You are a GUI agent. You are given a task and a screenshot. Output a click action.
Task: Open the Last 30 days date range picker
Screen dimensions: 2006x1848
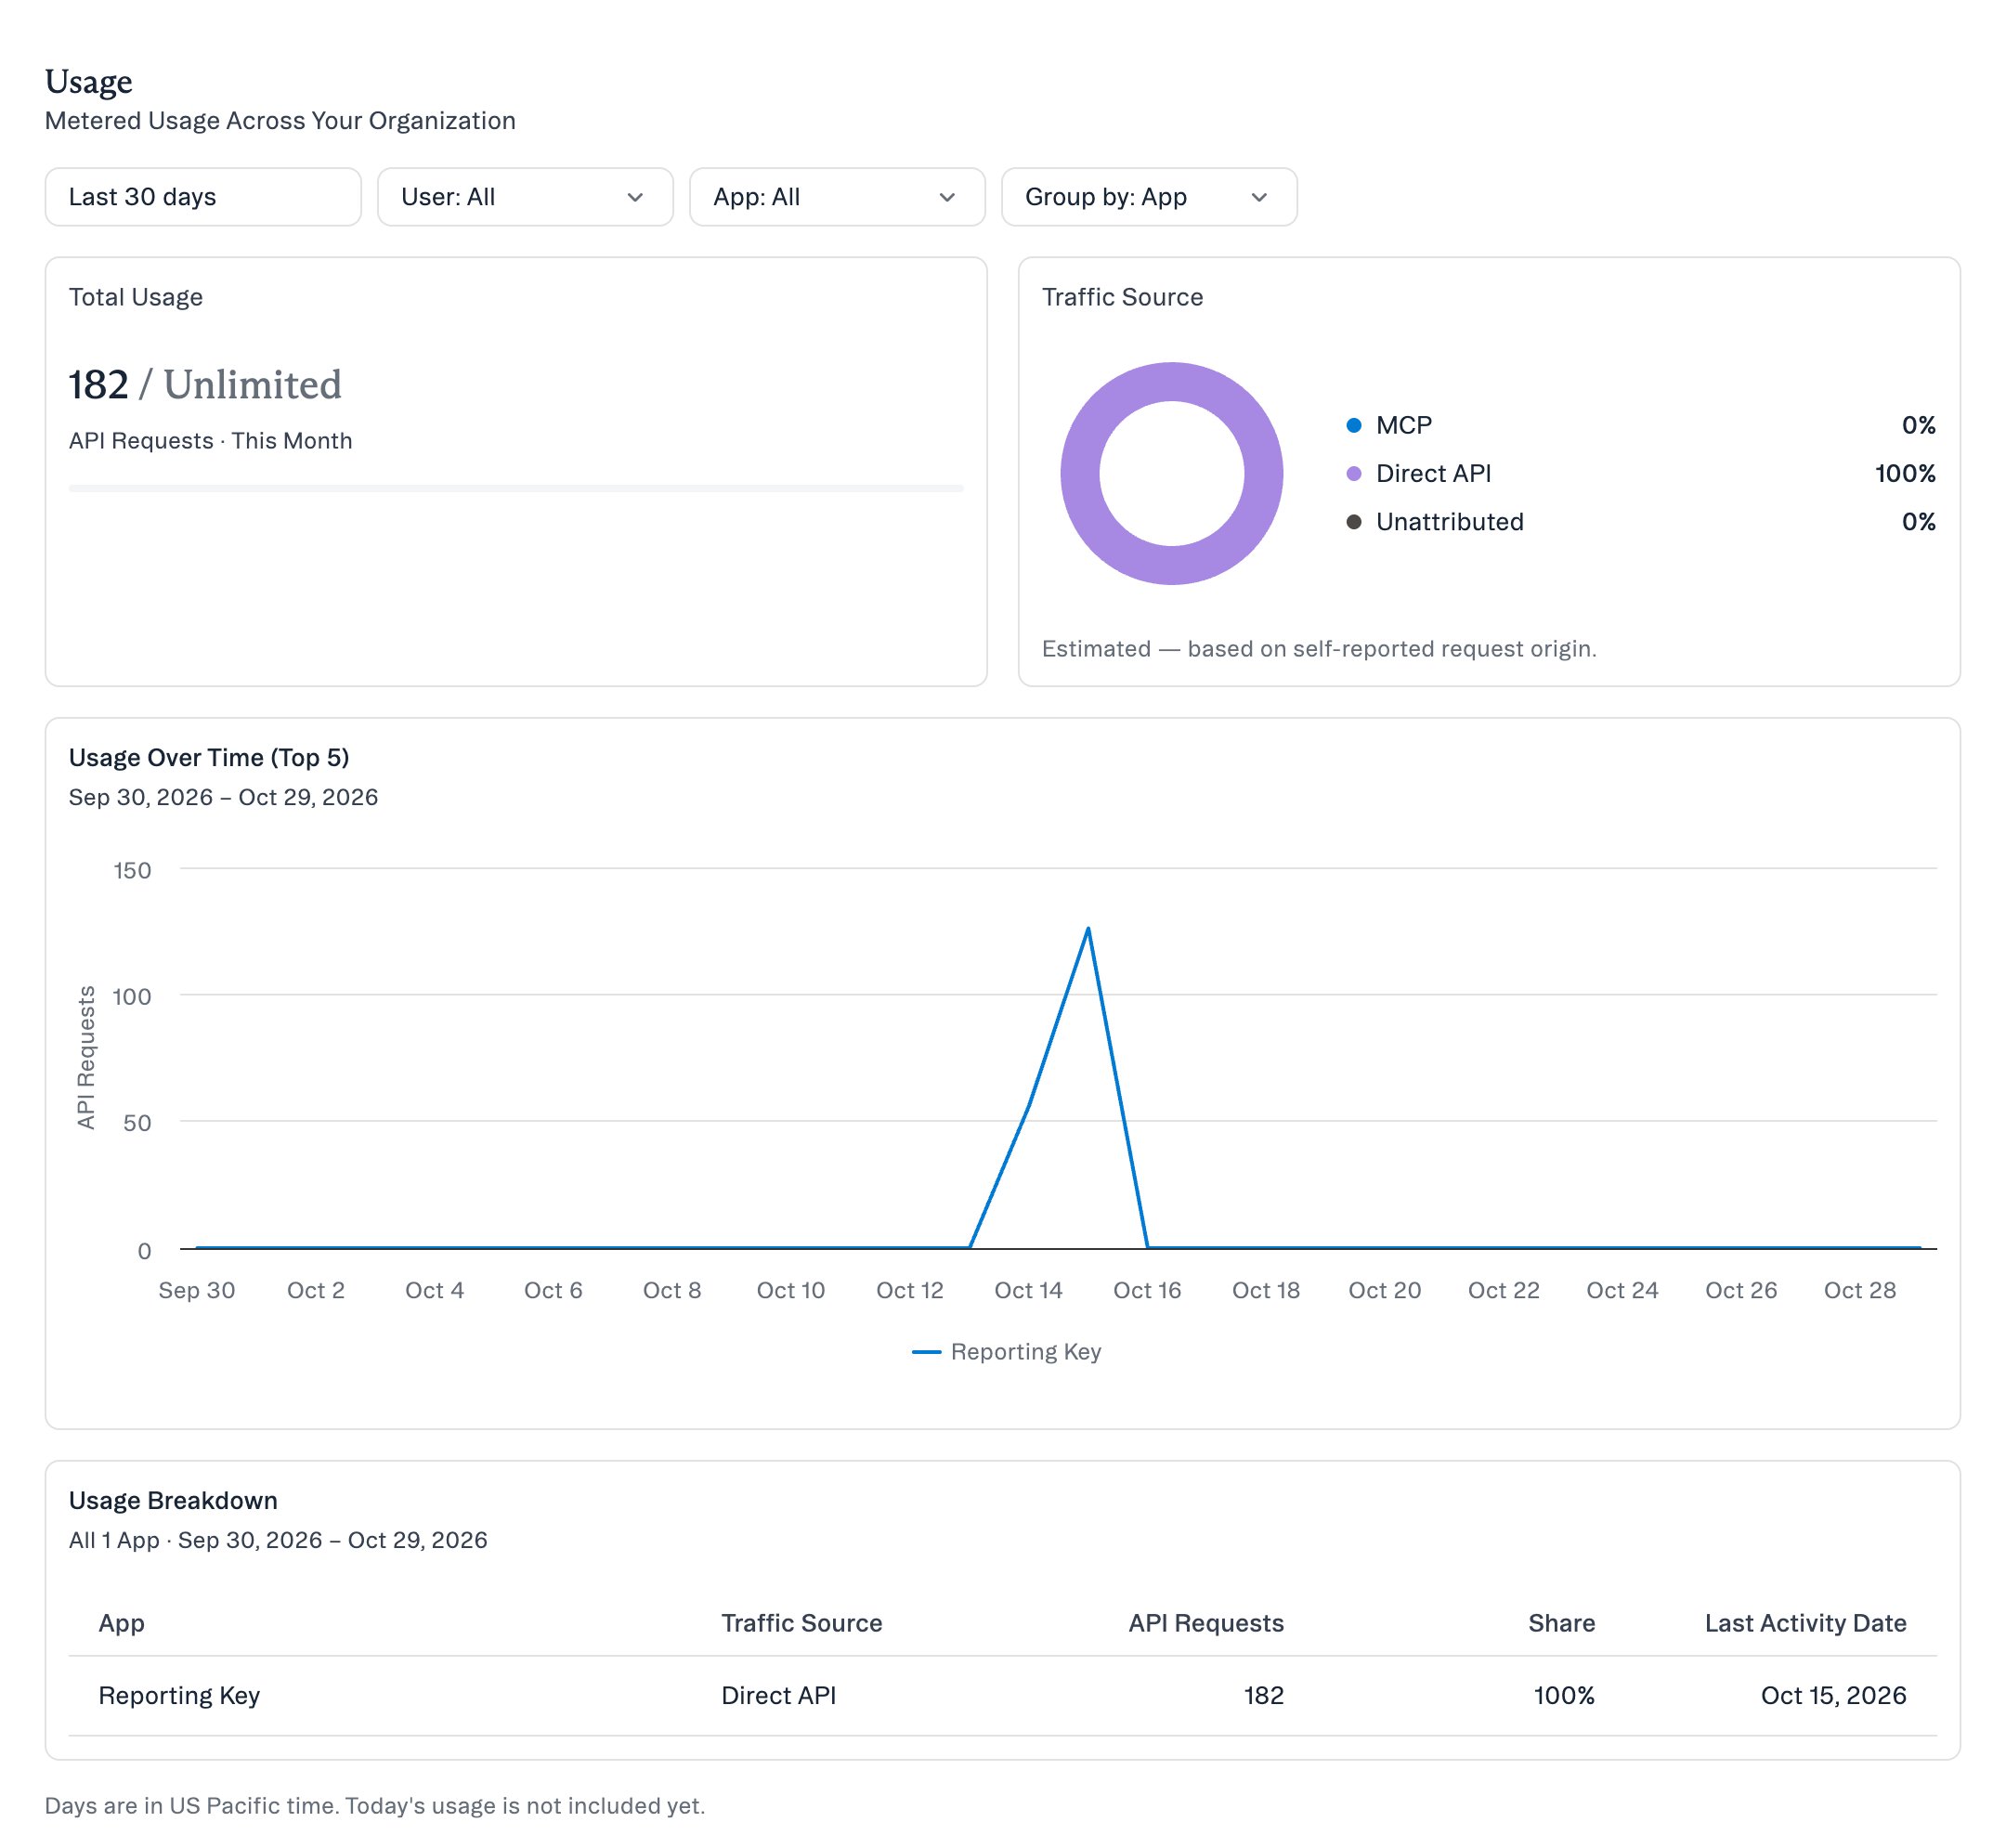point(203,197)
